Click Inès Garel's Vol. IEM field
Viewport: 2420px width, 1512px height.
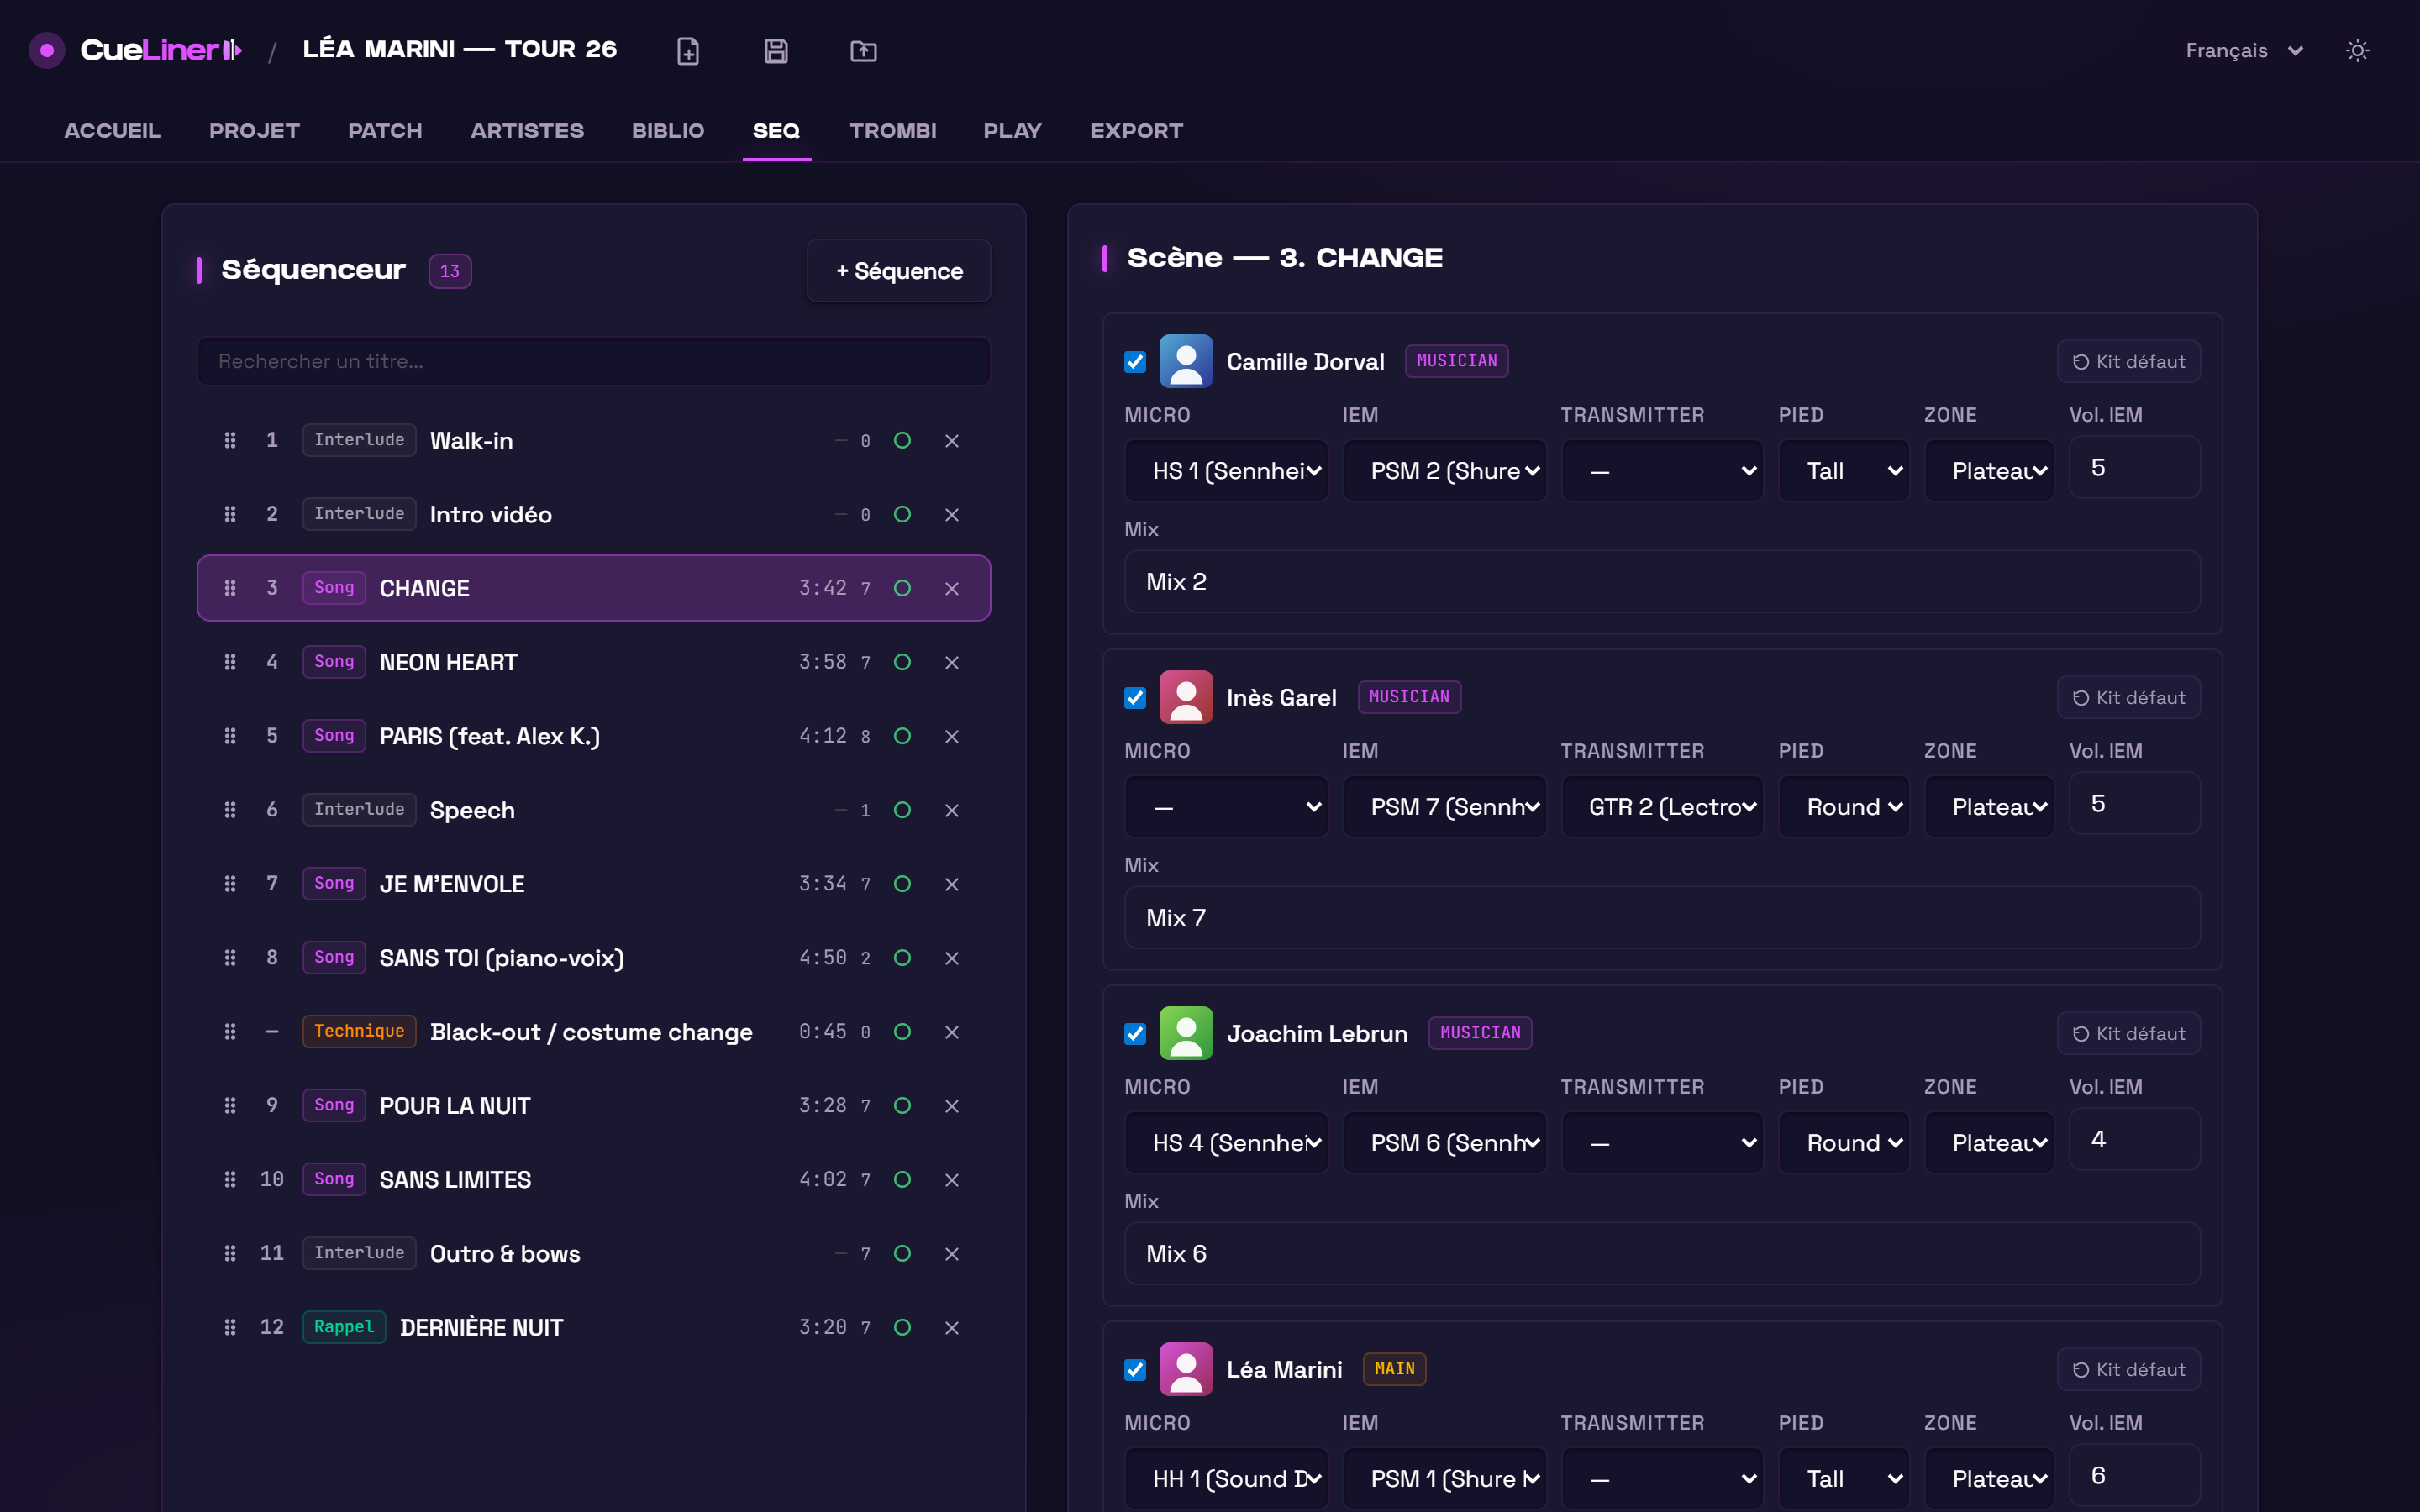pyautogui.click(x=2134, y=803)
